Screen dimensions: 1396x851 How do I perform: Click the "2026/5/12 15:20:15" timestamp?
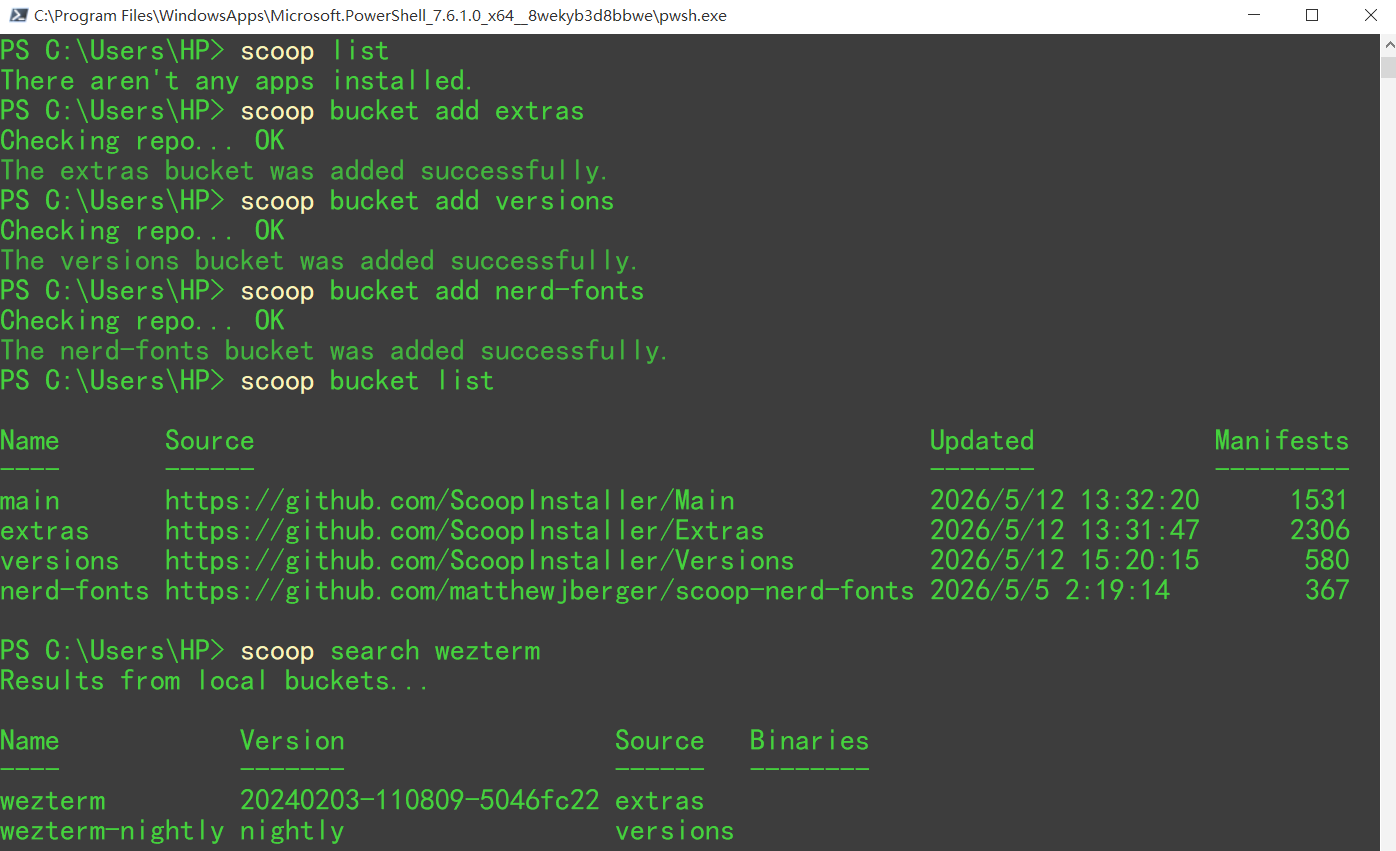1065,561
